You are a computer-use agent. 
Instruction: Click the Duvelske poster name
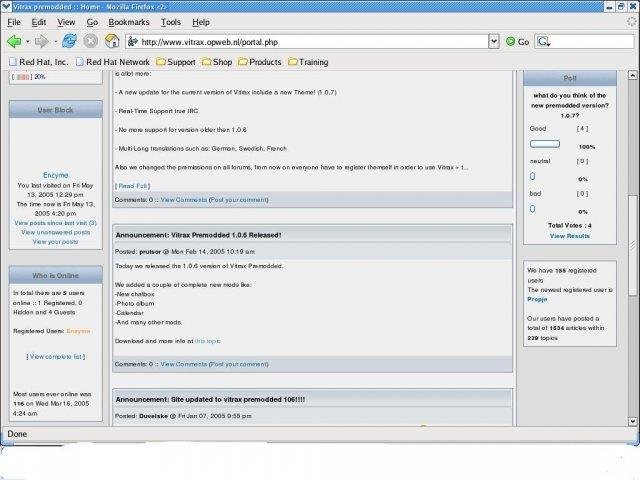pyautogui.click(x=153, y=416)
